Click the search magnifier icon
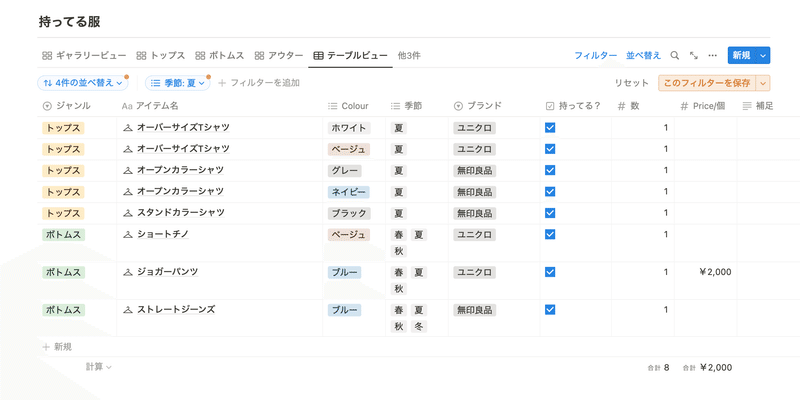 tap(674, 56)
